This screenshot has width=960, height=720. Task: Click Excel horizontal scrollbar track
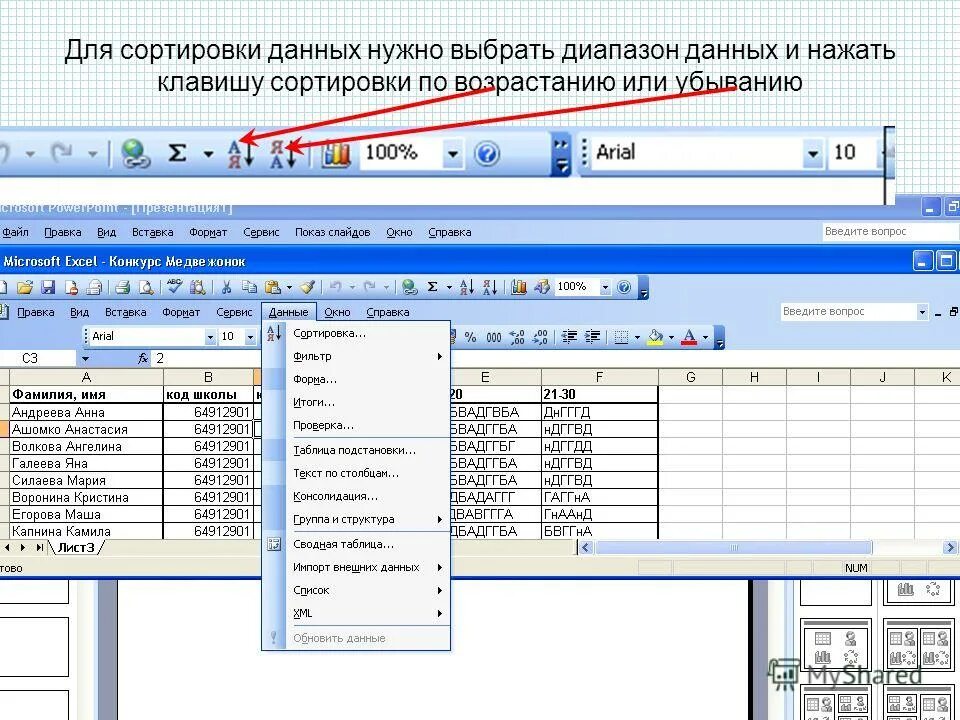[x=733, y=547]
